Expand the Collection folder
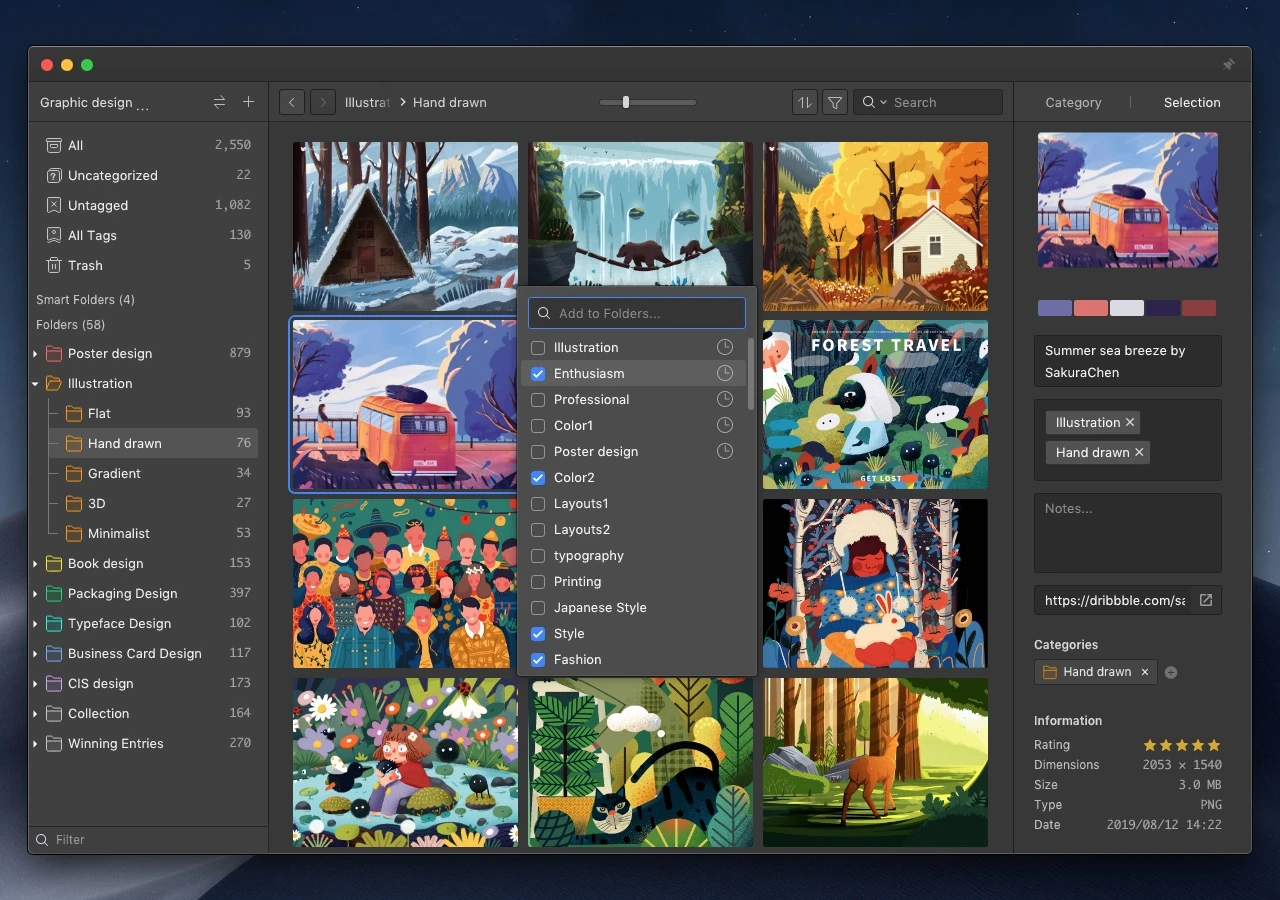 (x=35, y=714)
